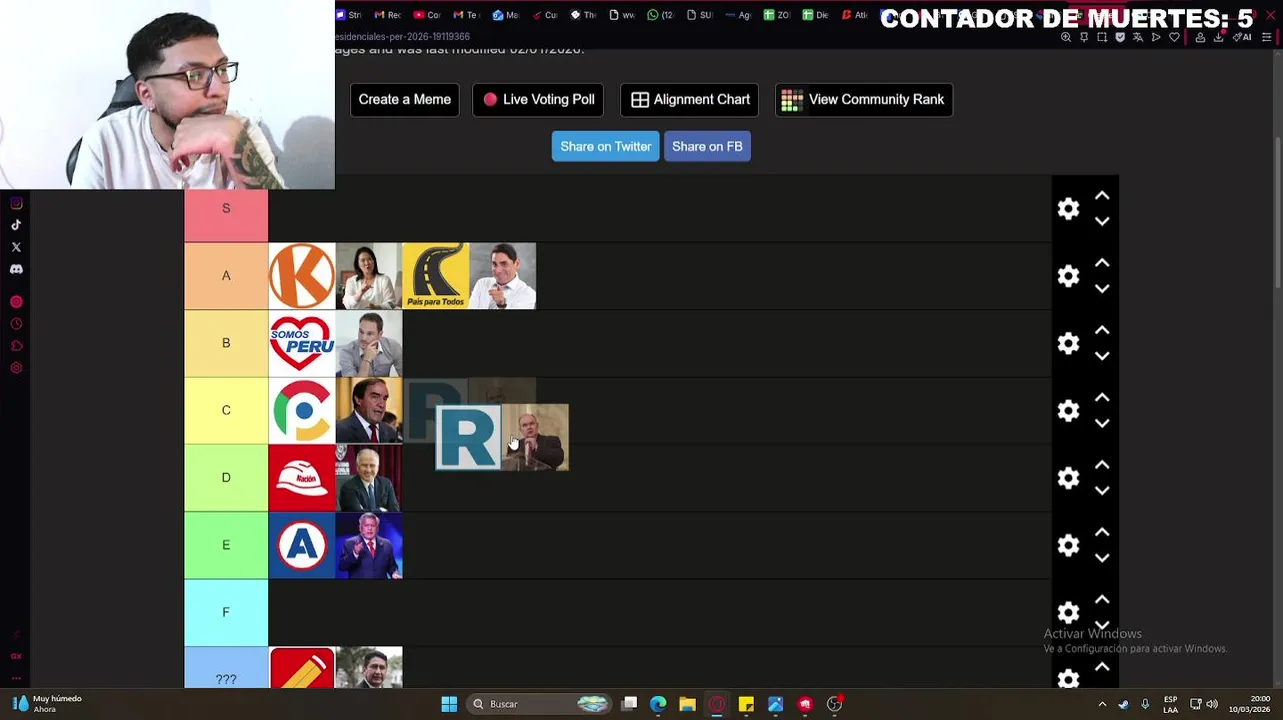Open Microsoft Edge from taskbar
The height and width of the screenshot is (720, 1283).
[658, 704]
